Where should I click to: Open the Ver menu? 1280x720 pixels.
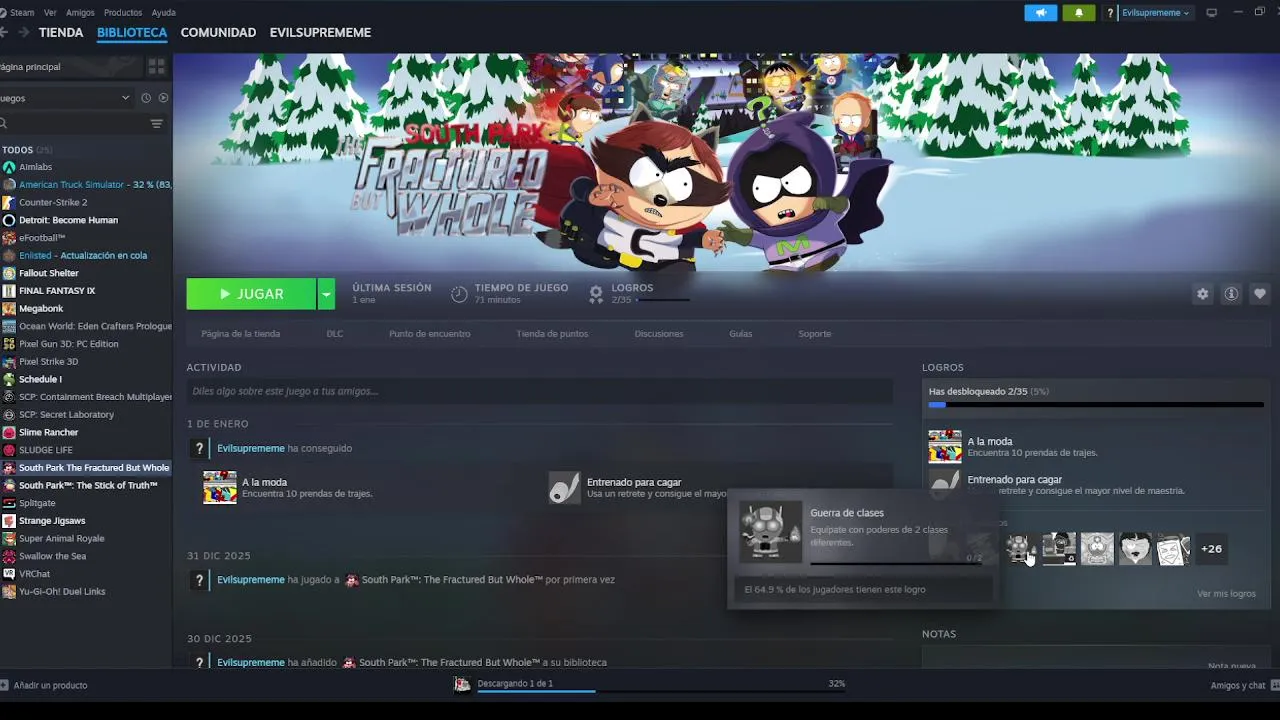pyautogui.click(x=50, y=13)
